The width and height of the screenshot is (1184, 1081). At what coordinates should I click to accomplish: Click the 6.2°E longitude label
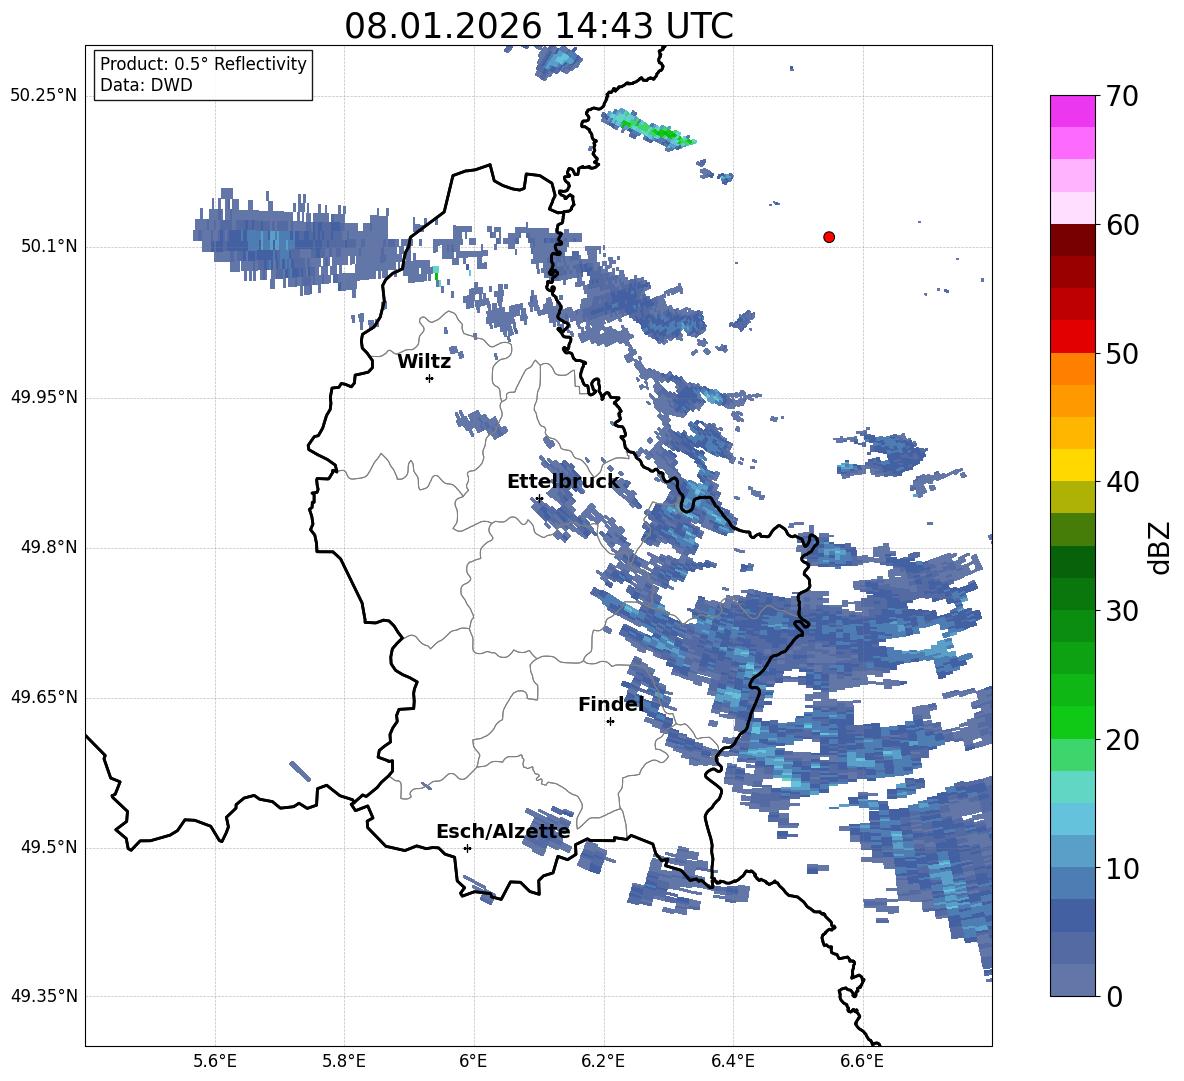coord(603,1062)
